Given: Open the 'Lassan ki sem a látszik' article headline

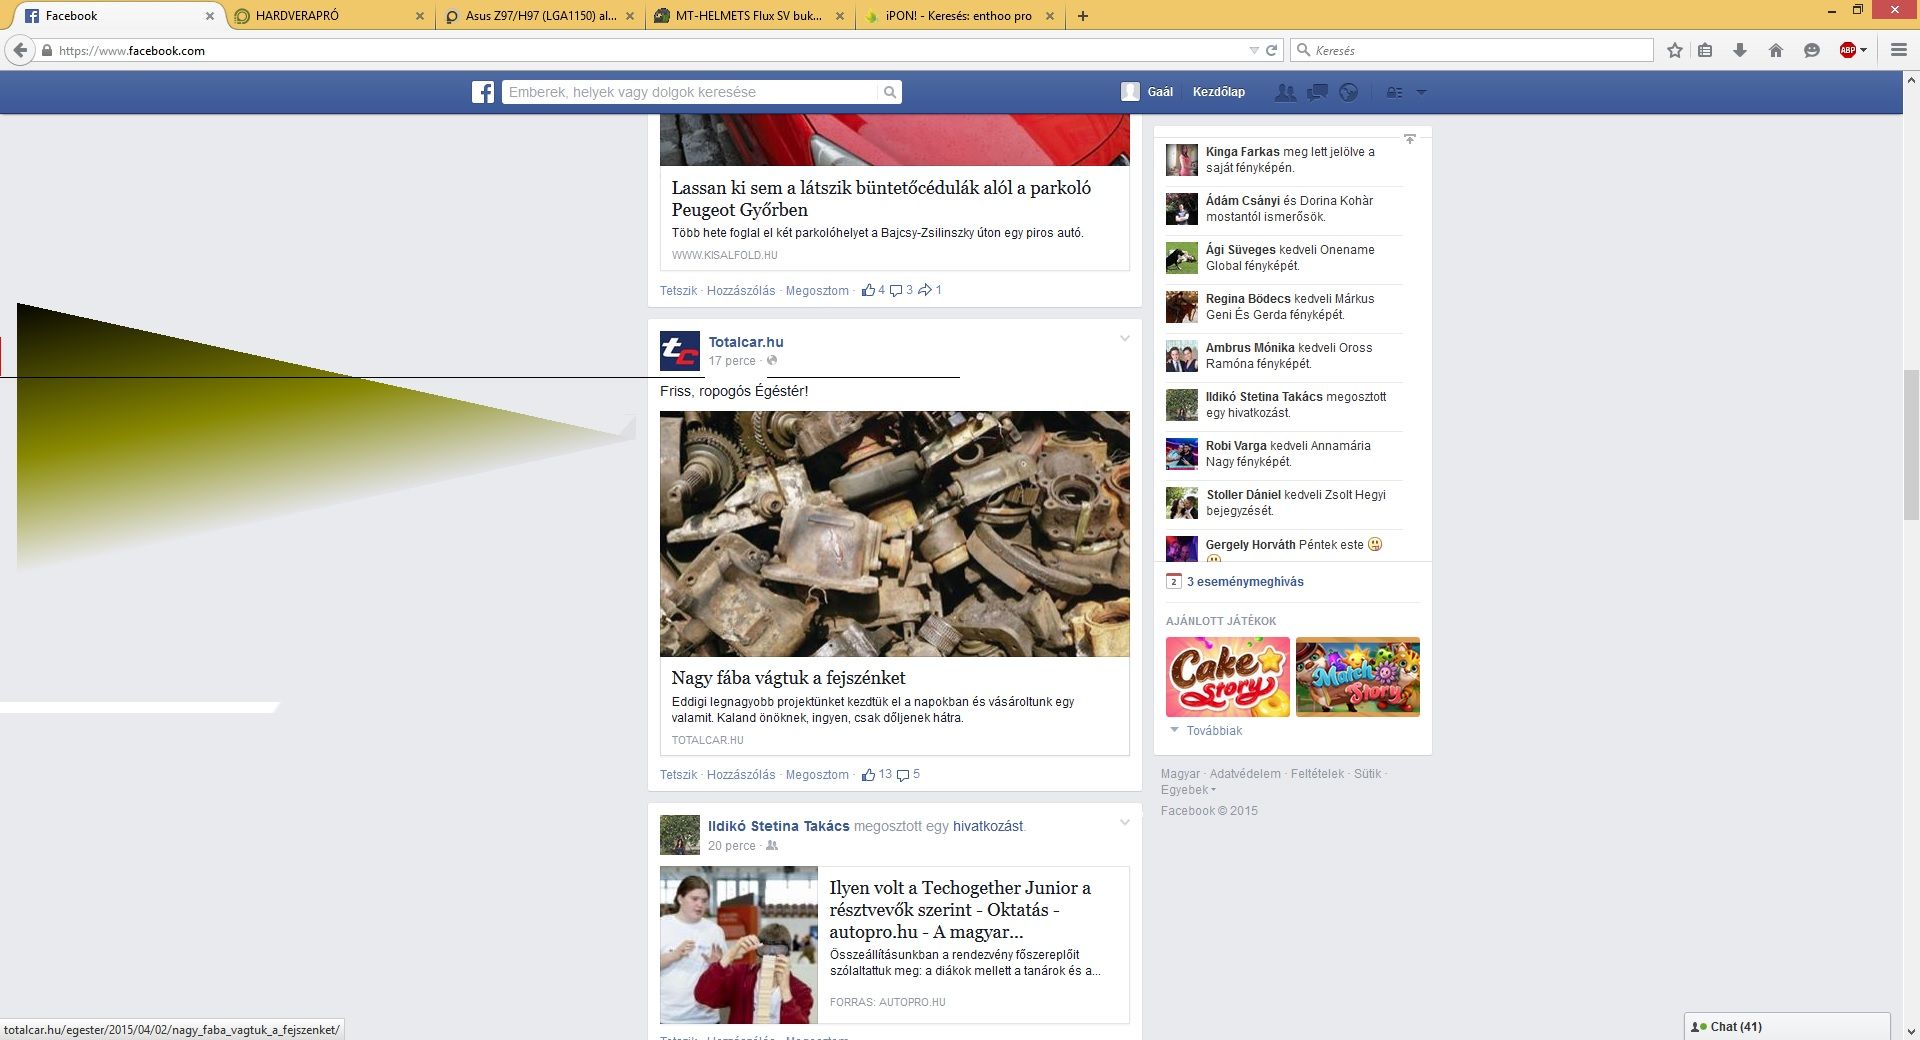Looking at the screenshot, I should coord(881,199).
